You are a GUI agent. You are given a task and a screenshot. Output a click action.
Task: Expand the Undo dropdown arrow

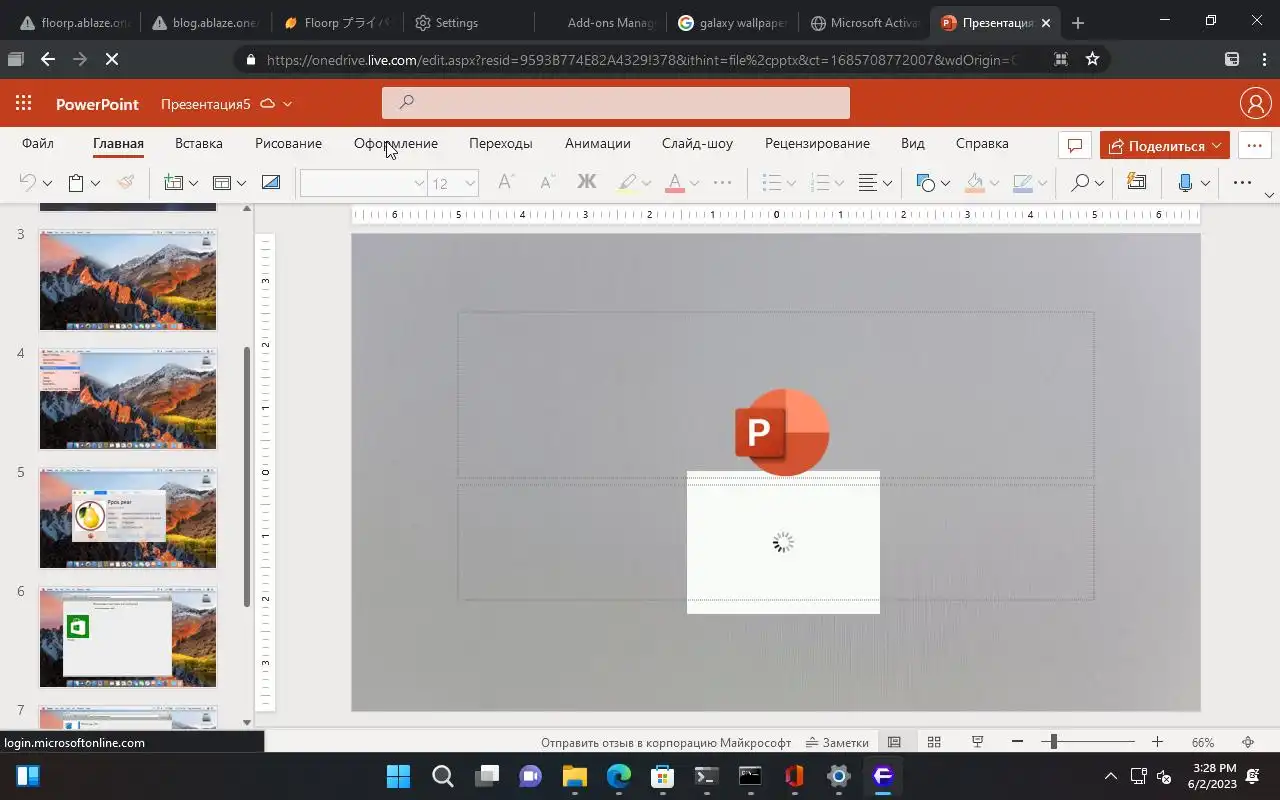(x=47, y=183)
